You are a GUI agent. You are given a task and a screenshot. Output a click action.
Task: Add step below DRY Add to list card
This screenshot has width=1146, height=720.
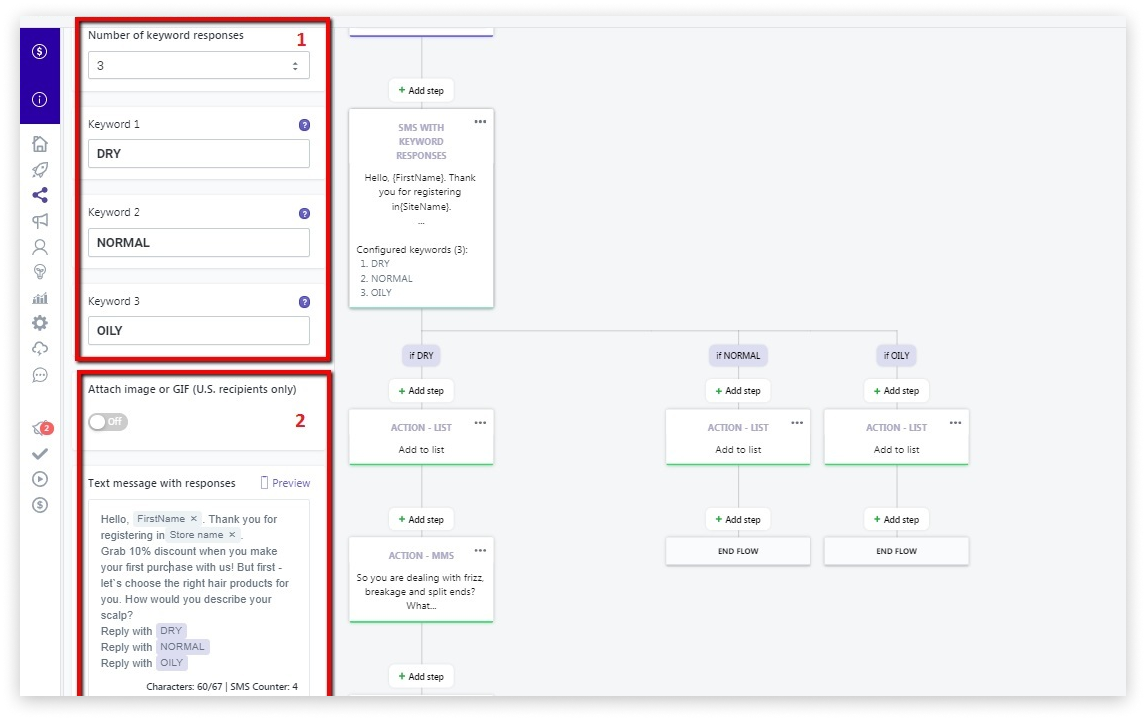click(421, 520)
